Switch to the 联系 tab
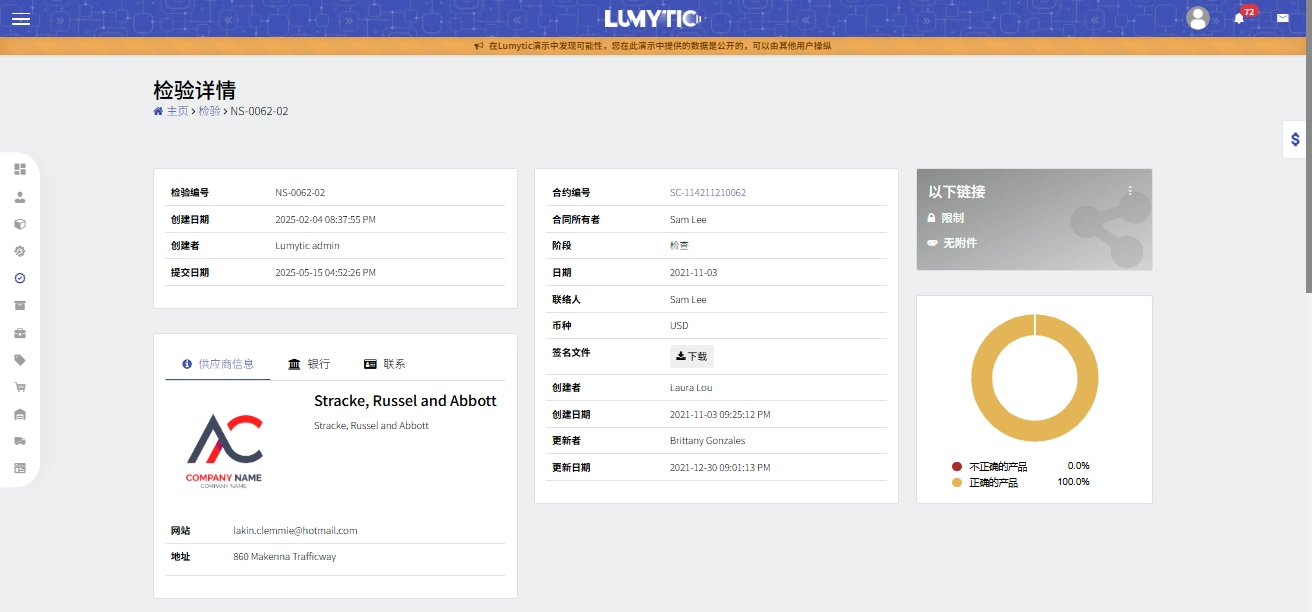Screen dimensions: 1312x612 (x=385, y=364)
